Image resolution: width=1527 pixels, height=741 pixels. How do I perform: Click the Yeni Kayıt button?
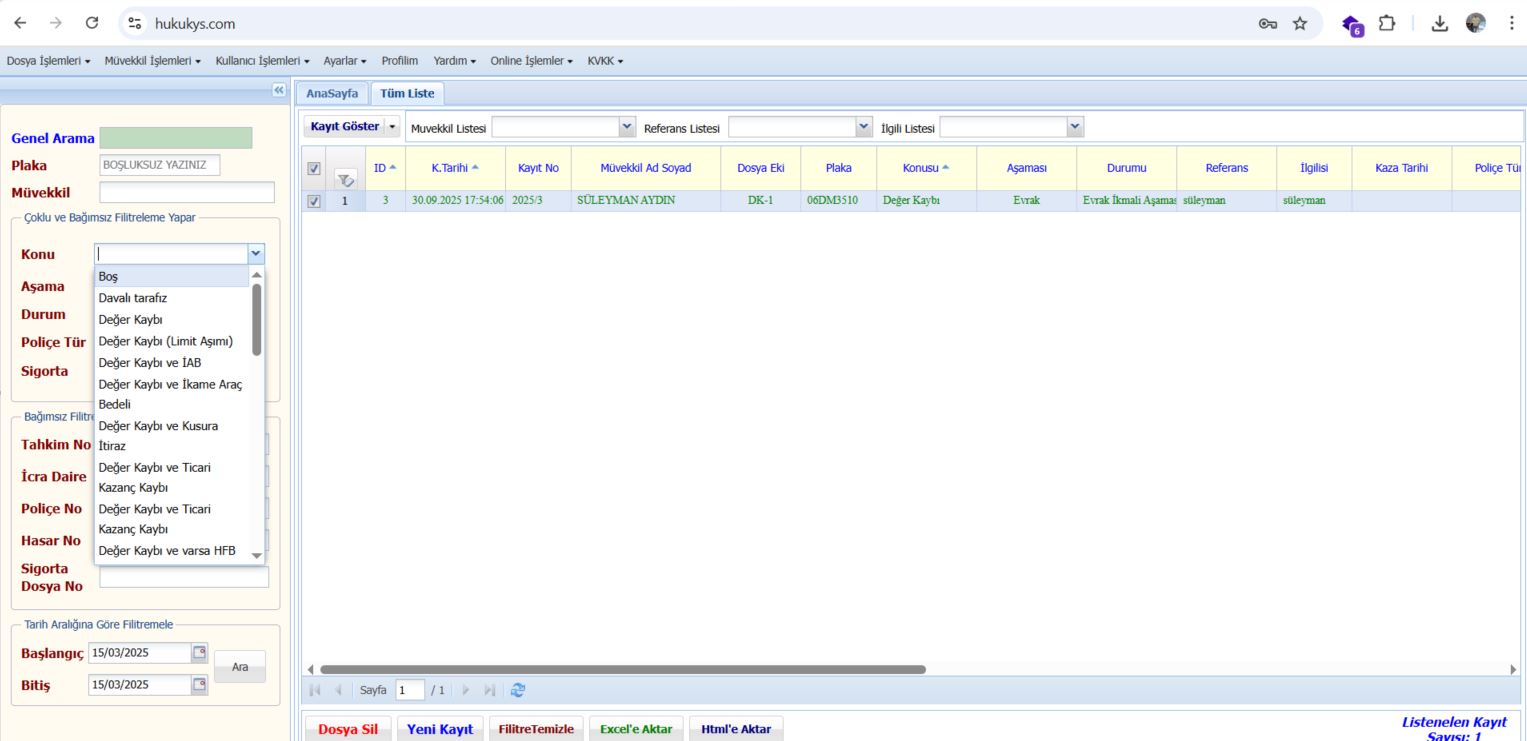[x=440, y=729]
